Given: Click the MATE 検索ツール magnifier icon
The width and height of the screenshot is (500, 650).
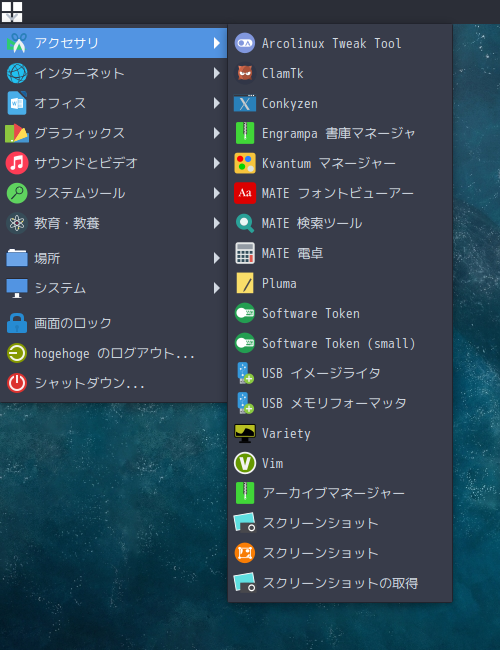Looking at the screenshot, I should (x=245, y=223).
